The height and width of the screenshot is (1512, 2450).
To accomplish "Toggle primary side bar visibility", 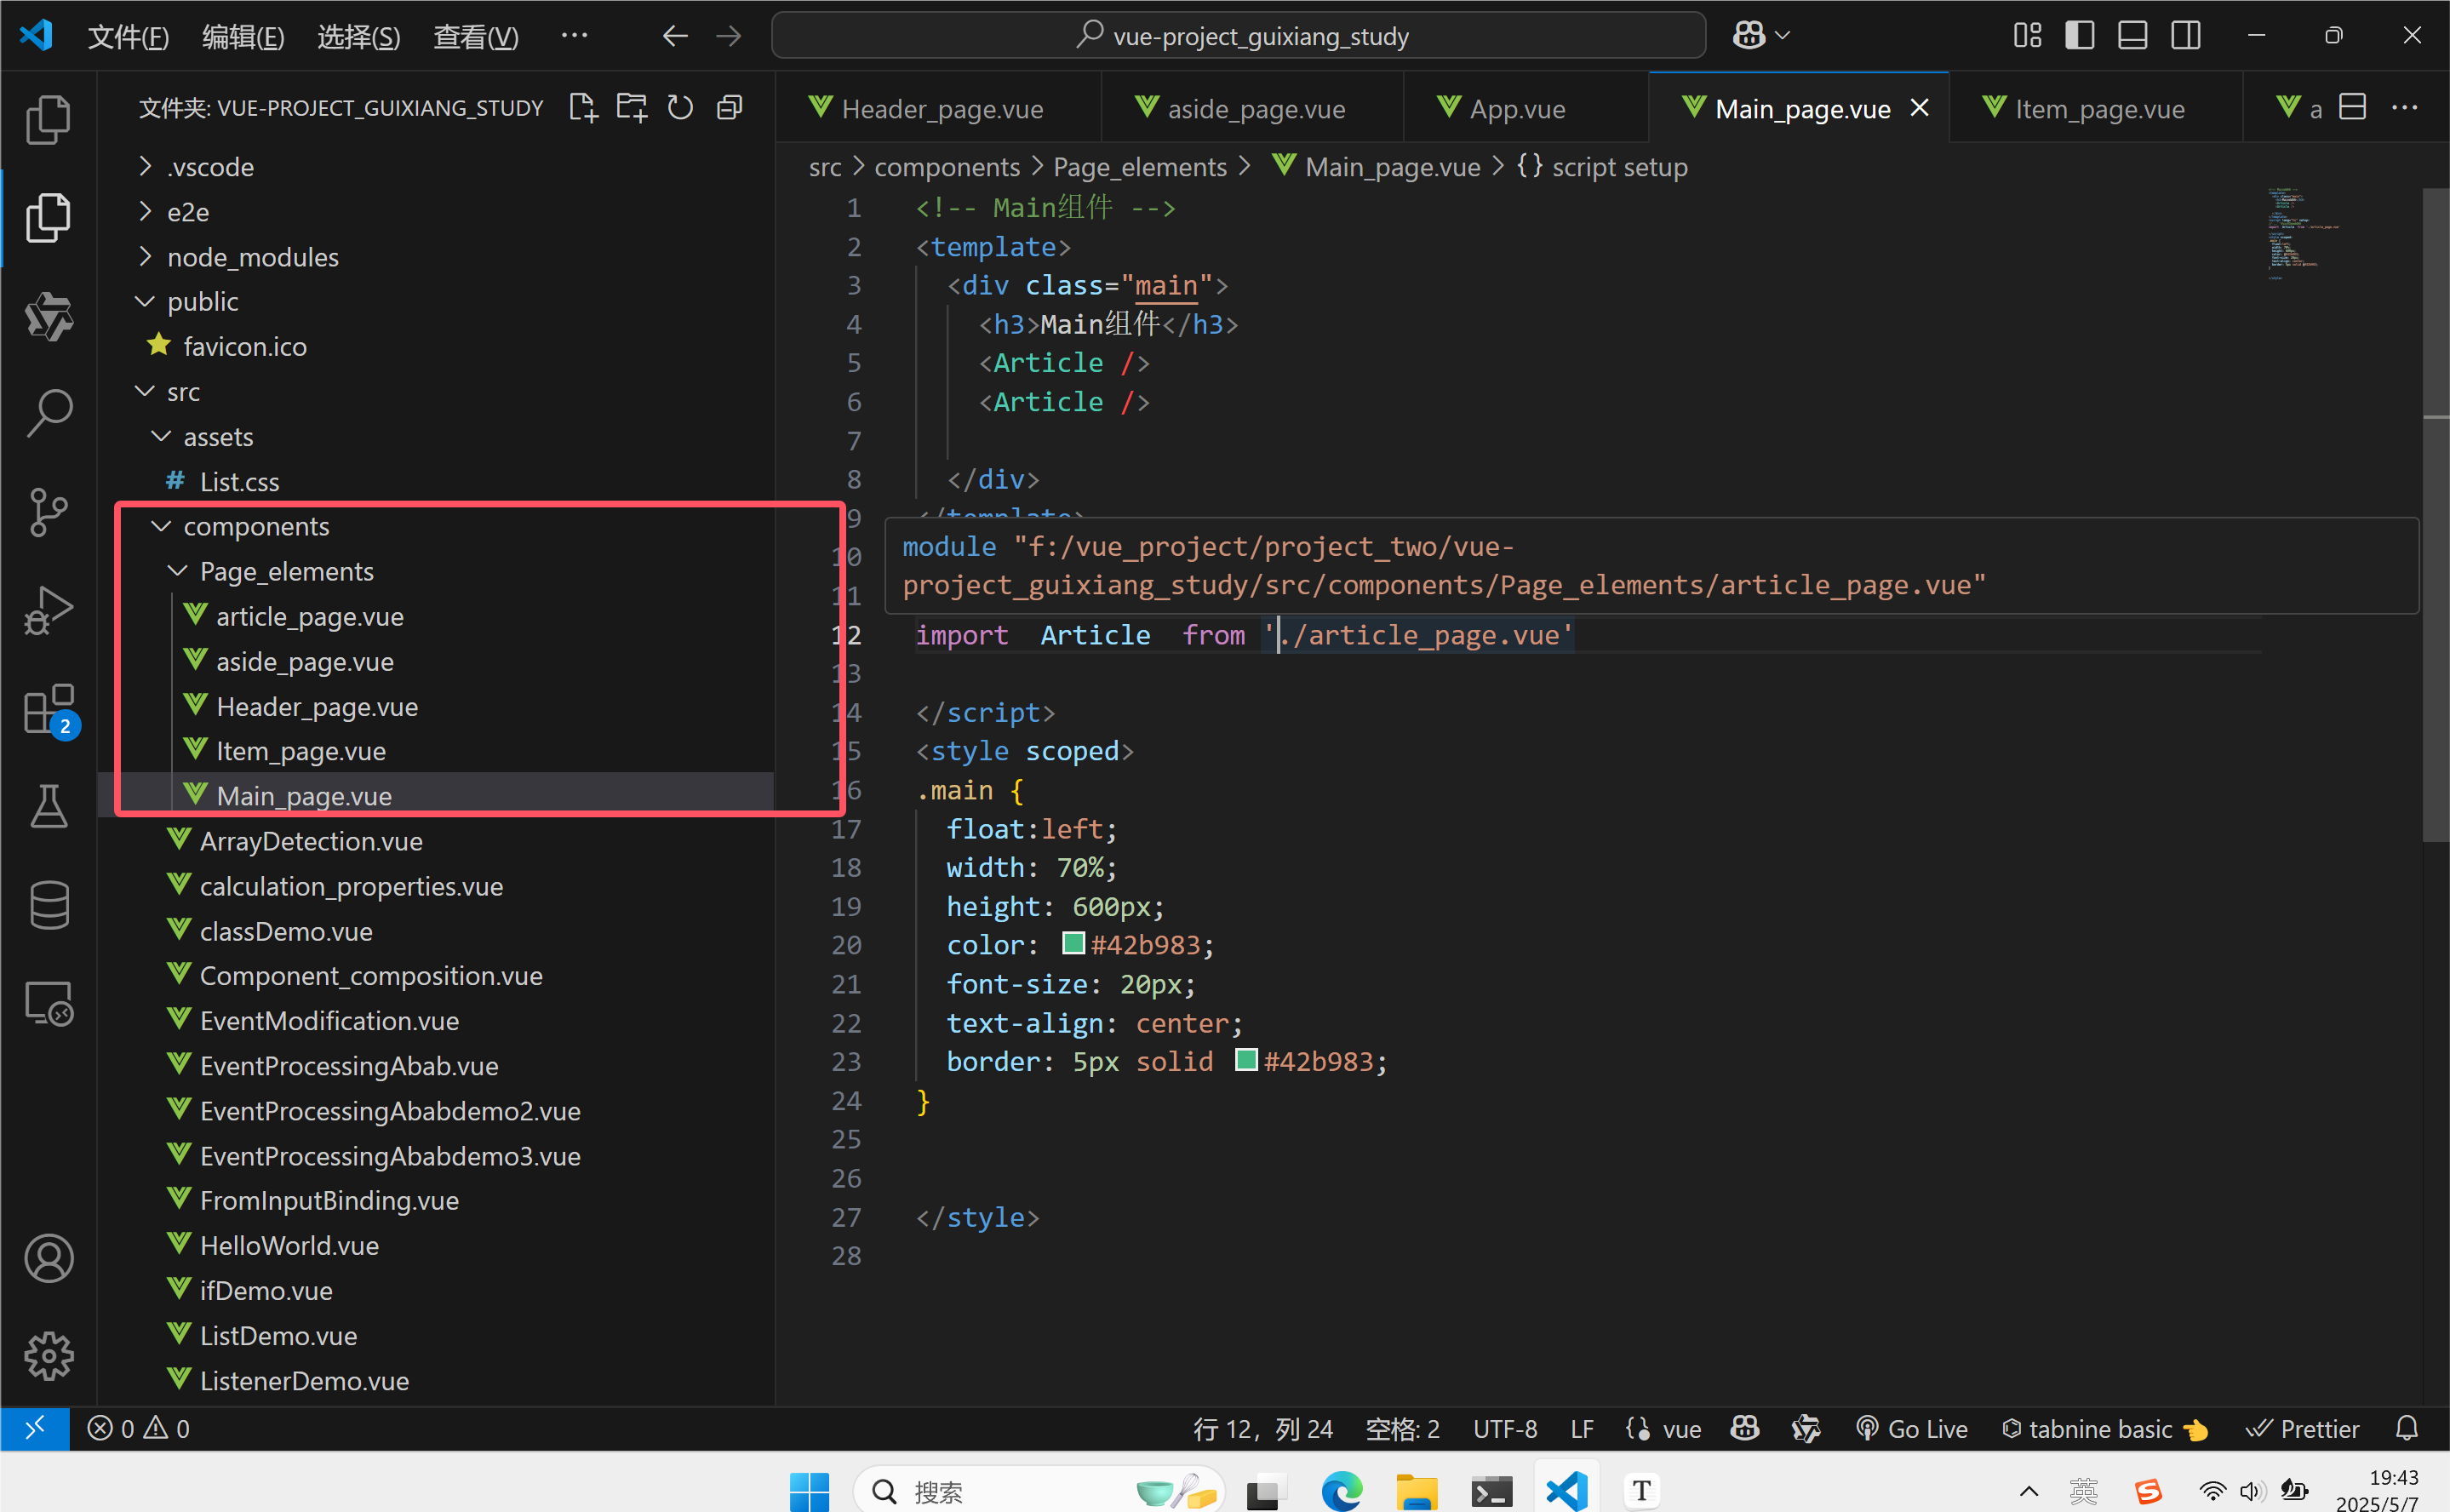I will 2079,36.
